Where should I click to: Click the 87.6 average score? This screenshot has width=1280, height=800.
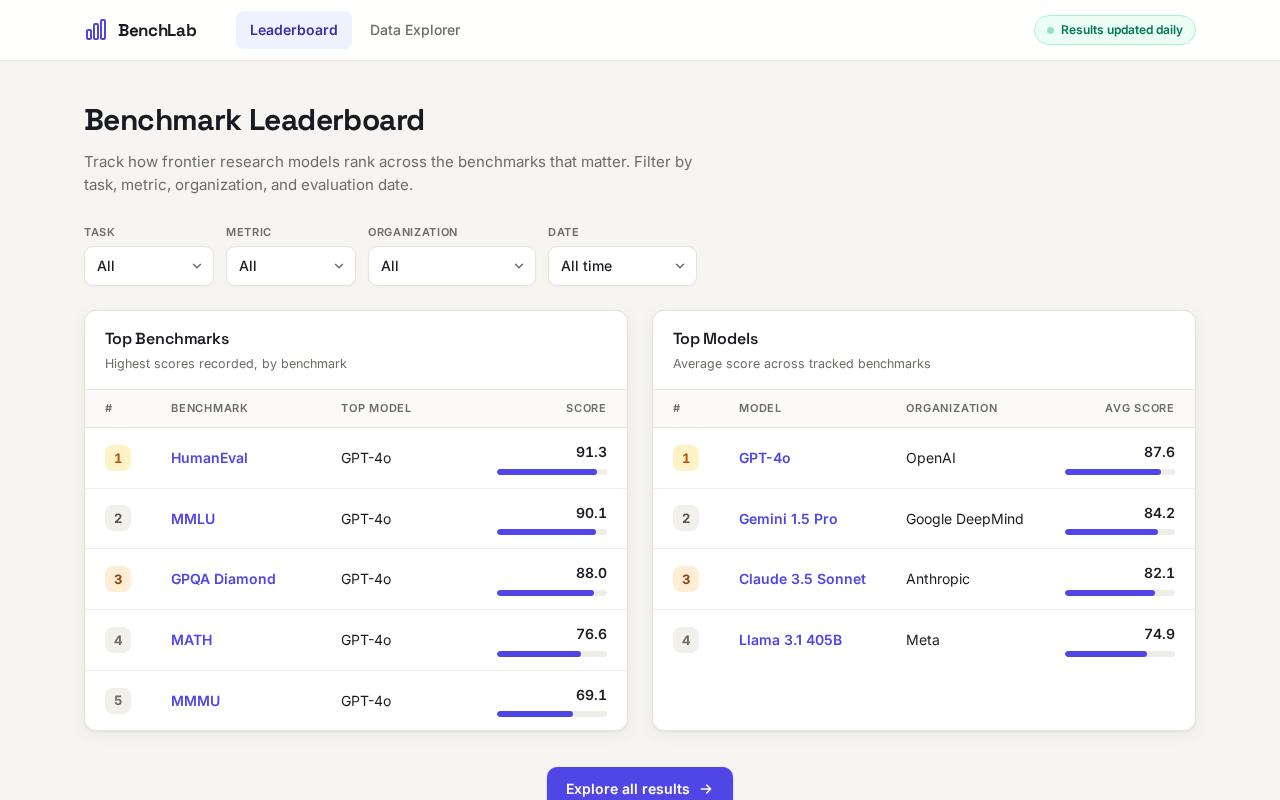[1159, 452]
